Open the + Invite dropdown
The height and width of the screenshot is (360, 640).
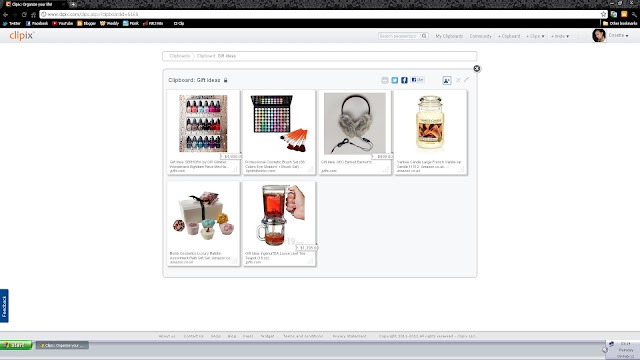[560, 36]
